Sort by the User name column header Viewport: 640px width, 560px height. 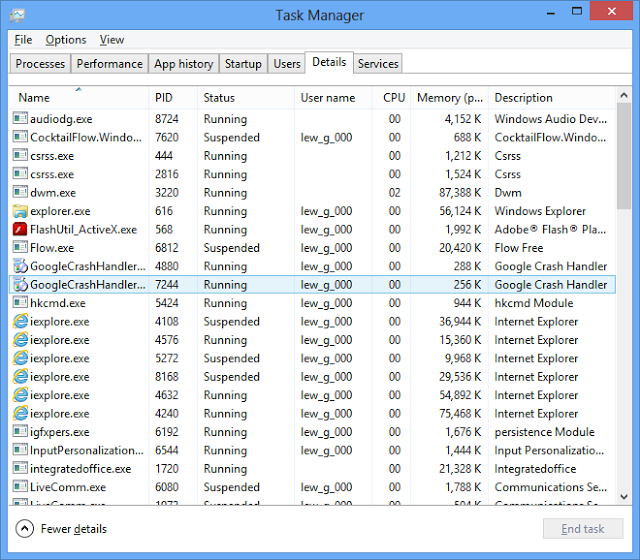[x=333, y=98]
